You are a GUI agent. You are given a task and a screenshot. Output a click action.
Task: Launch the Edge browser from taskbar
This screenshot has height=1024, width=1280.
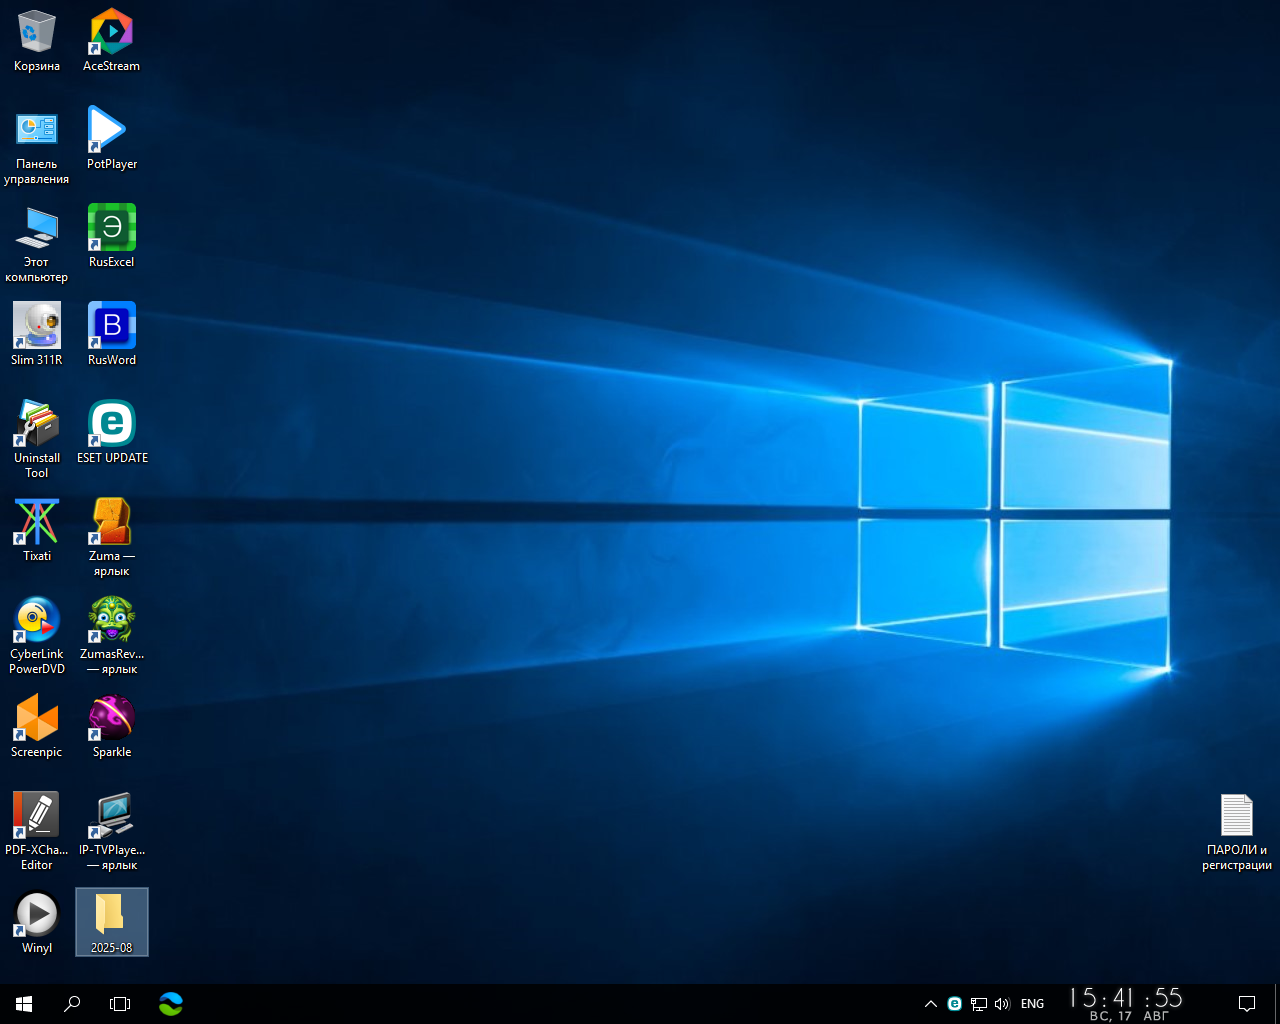[x=171, y=1004]
